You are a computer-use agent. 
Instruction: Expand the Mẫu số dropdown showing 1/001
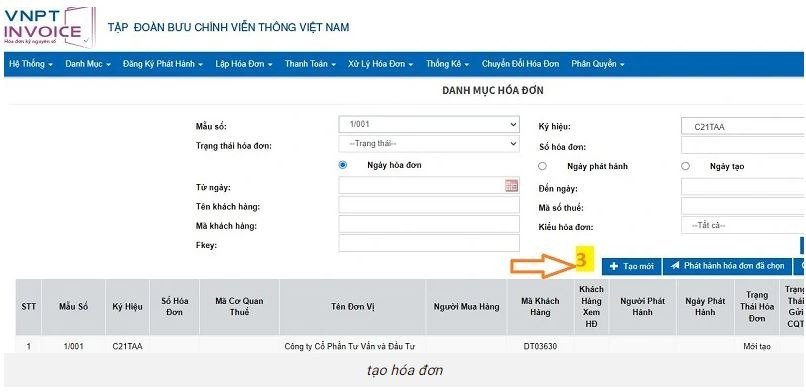point(429,125)
